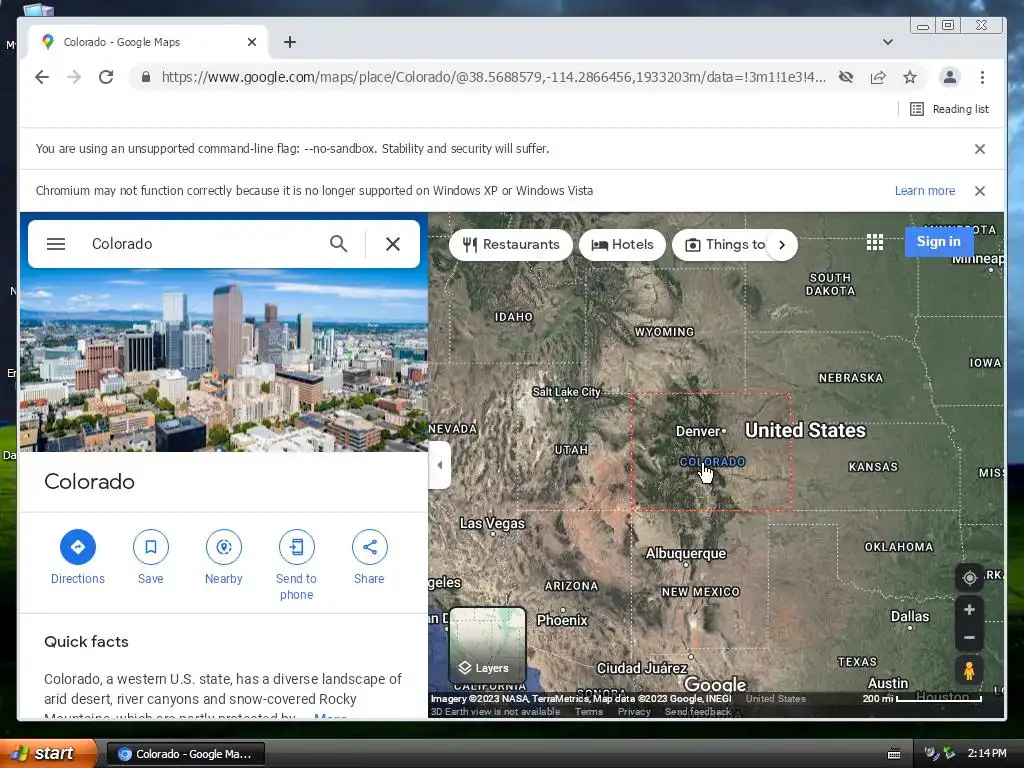Save Colorado to a list

[150, 556]
